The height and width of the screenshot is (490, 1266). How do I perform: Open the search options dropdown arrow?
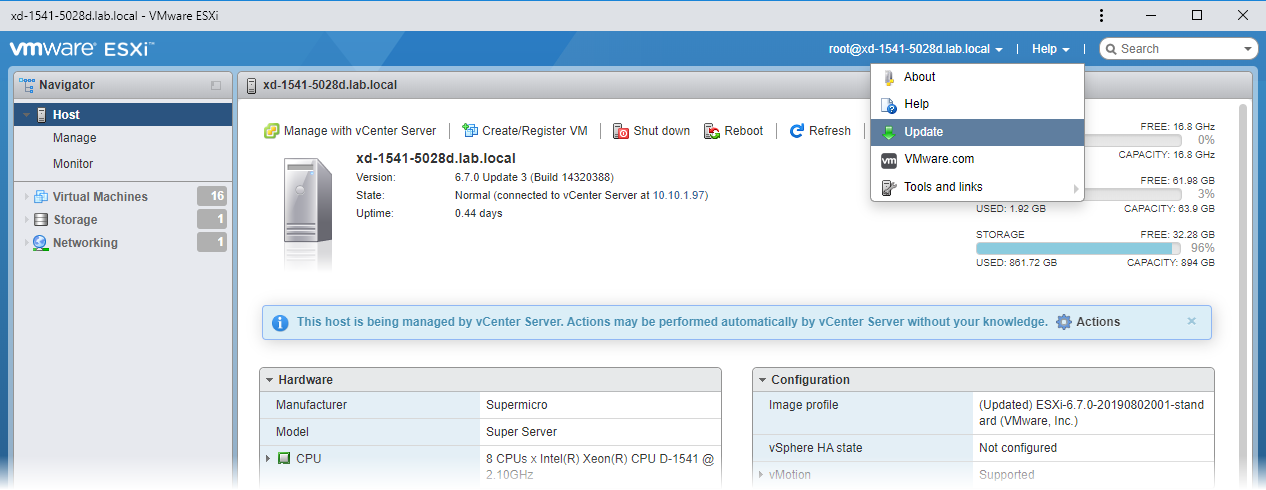point(1248,49)
